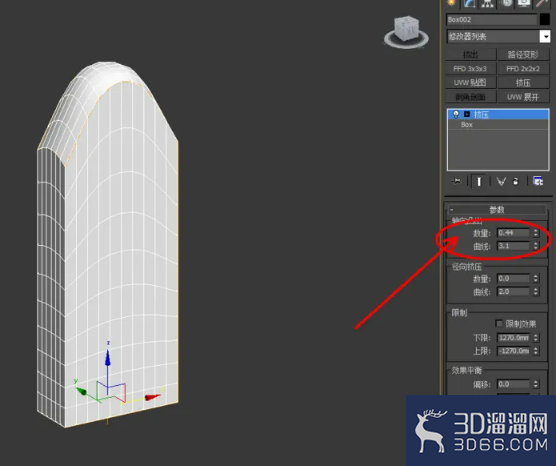Click the Box002 object name field
The image size is (556, 466).
click(x=491, y=20)
